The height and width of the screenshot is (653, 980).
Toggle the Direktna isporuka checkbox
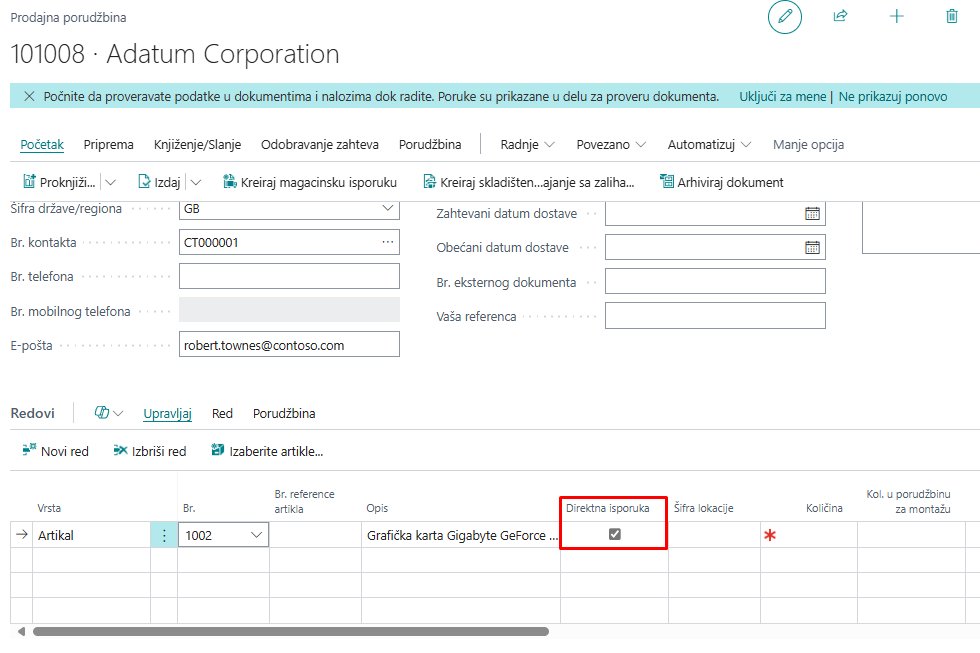615,535
